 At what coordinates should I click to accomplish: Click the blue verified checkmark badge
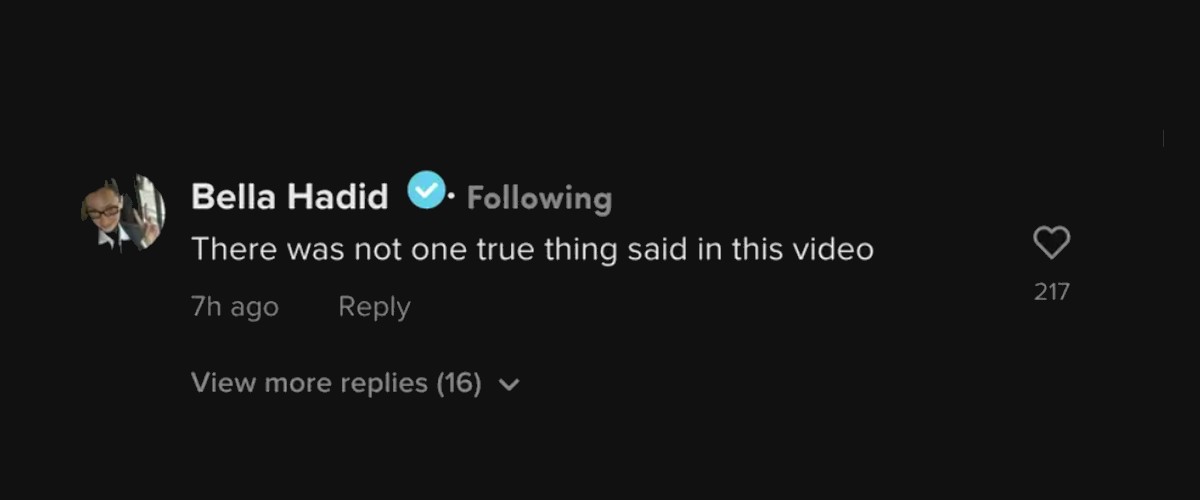[425, 191]
